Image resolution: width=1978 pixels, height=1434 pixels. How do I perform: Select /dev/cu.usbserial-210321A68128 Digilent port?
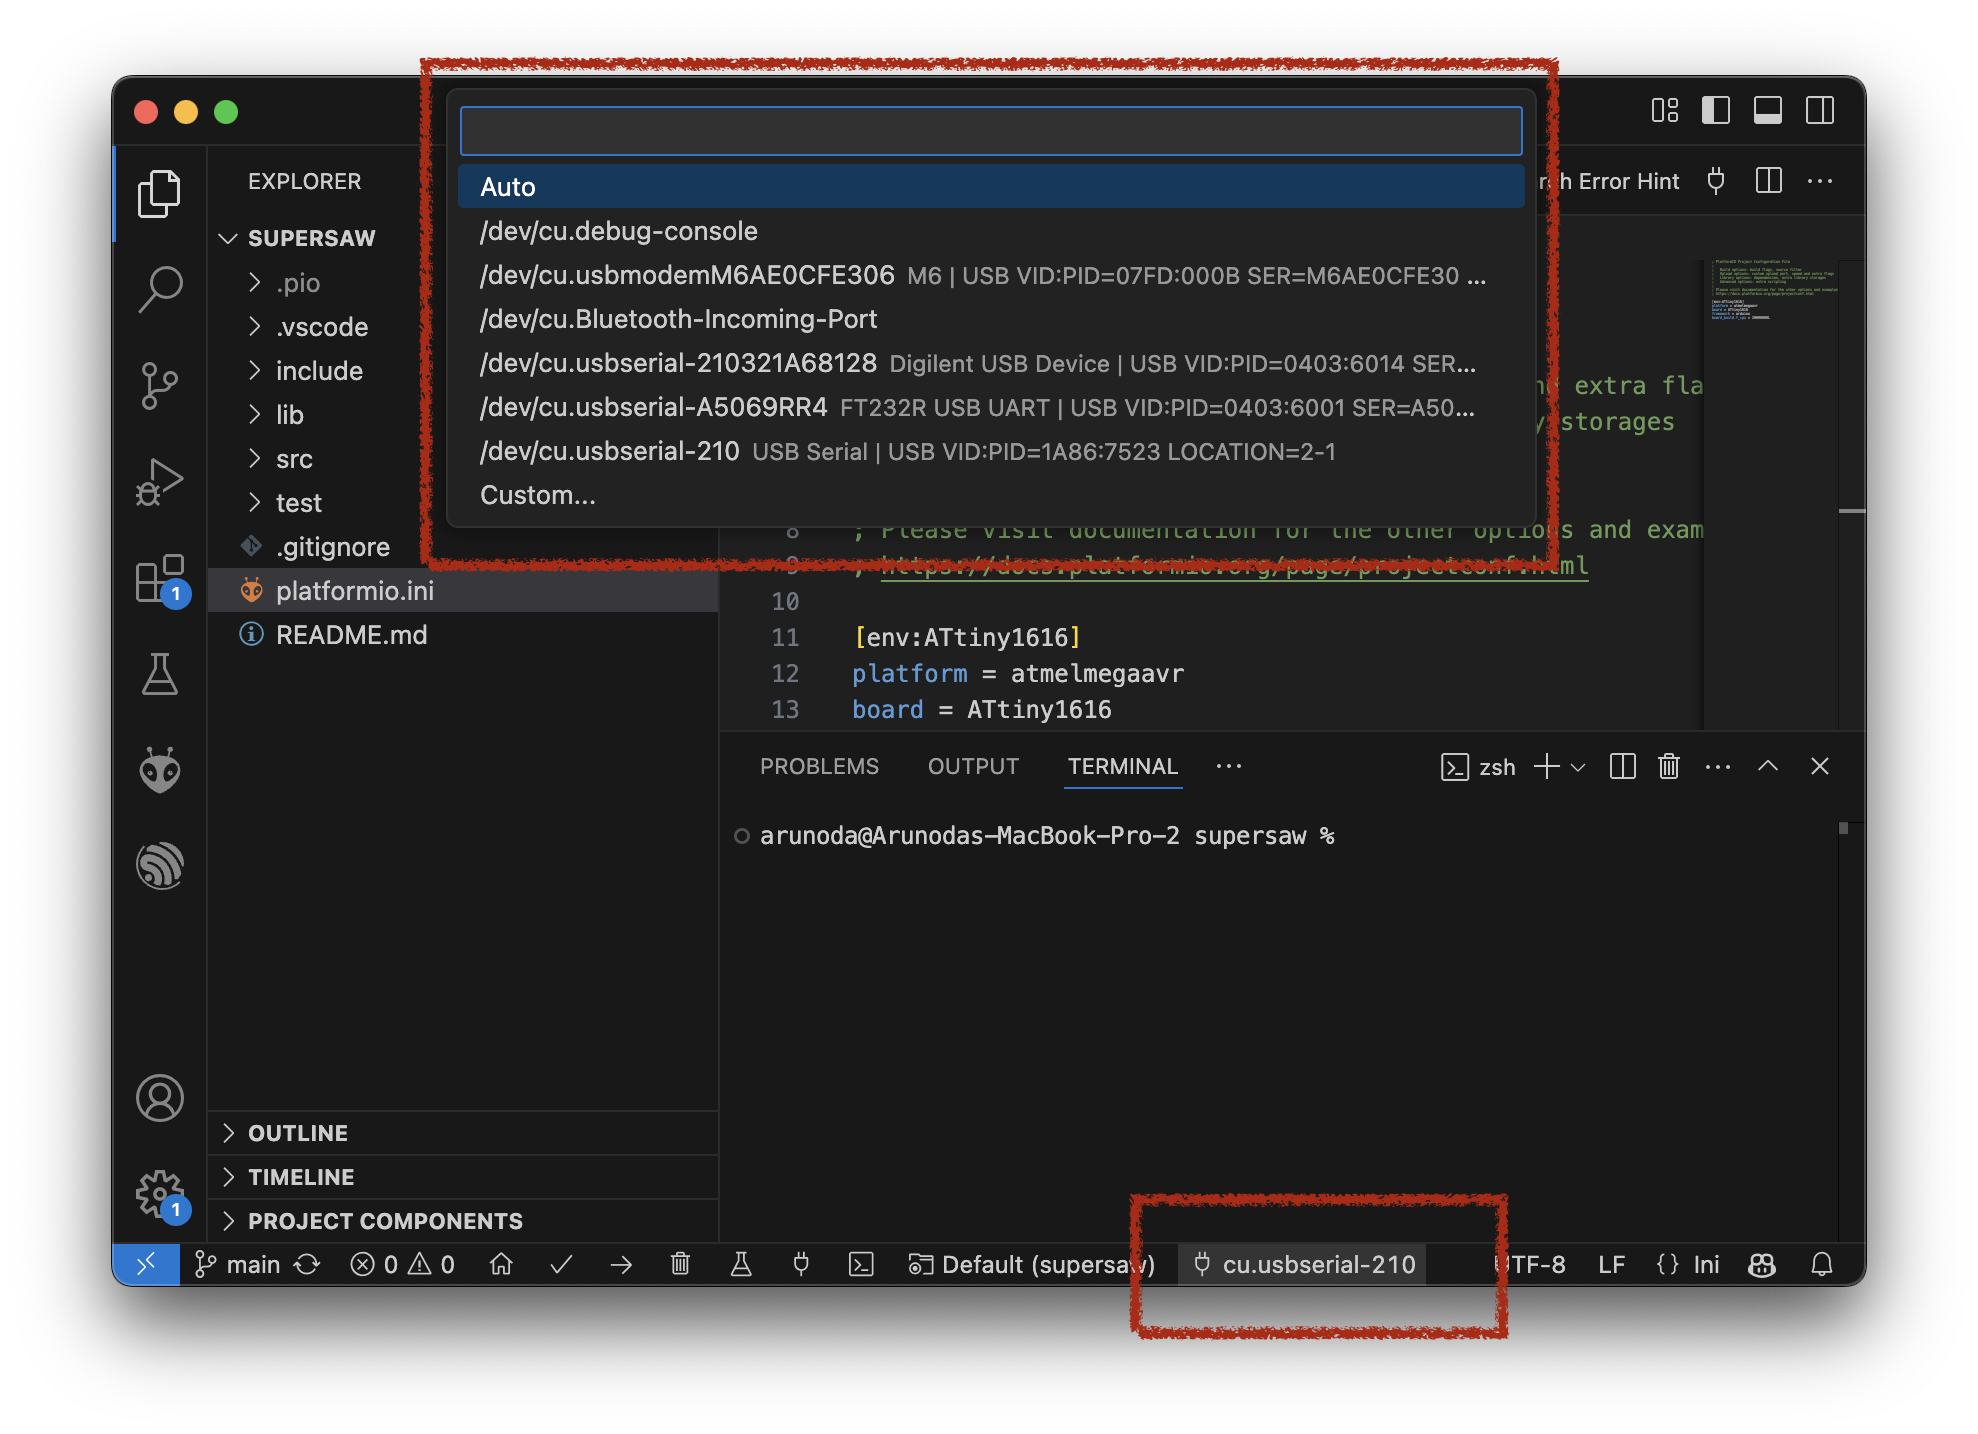click(x=991, y=363)
